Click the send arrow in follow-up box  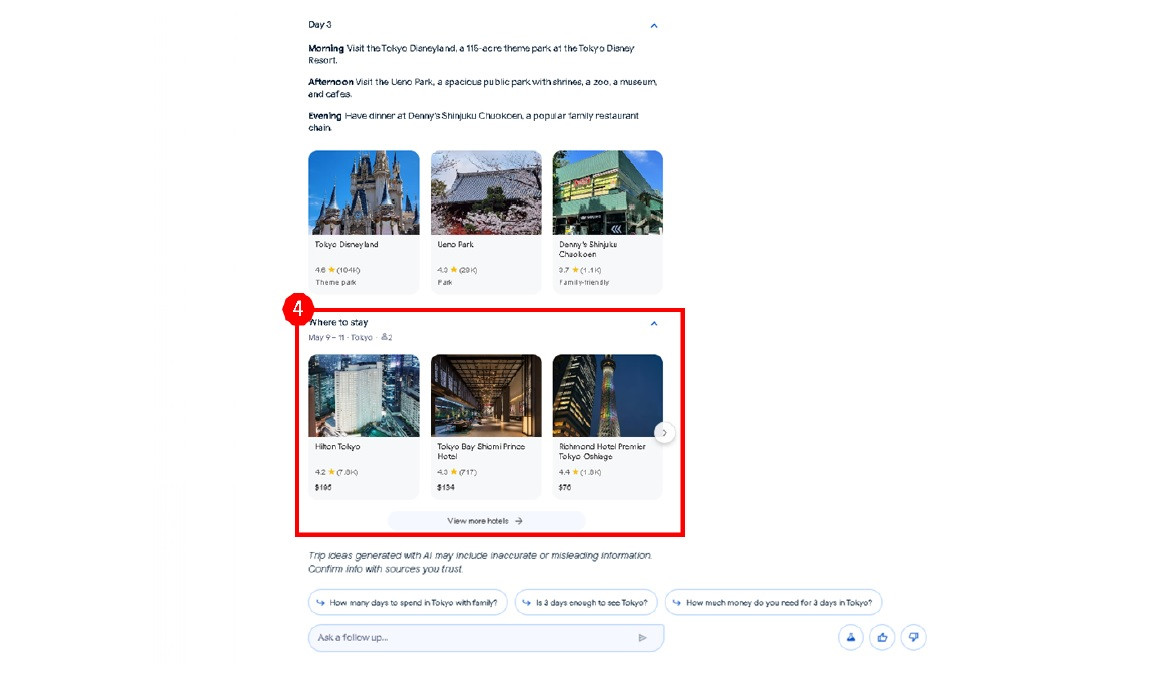(x=642, y=637)
